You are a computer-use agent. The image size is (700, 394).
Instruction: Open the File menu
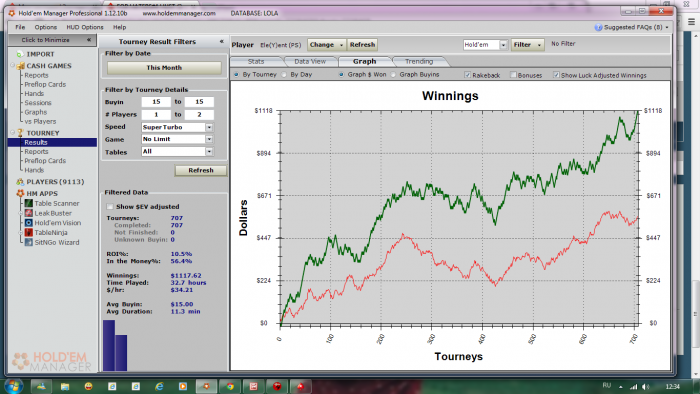[x=20, y=27]
